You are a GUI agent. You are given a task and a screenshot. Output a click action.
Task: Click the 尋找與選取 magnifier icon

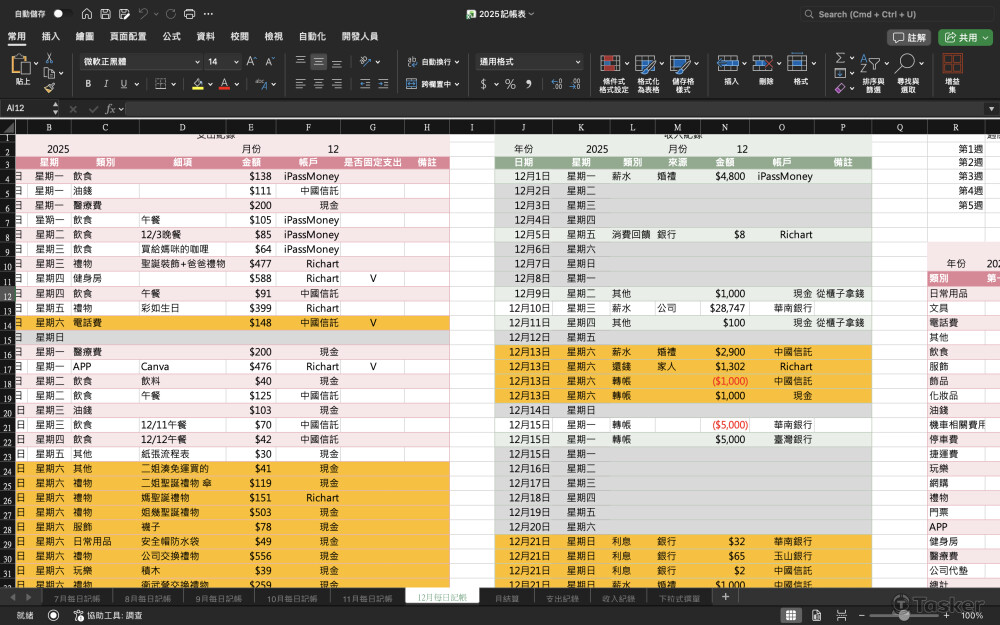(907, 66)
